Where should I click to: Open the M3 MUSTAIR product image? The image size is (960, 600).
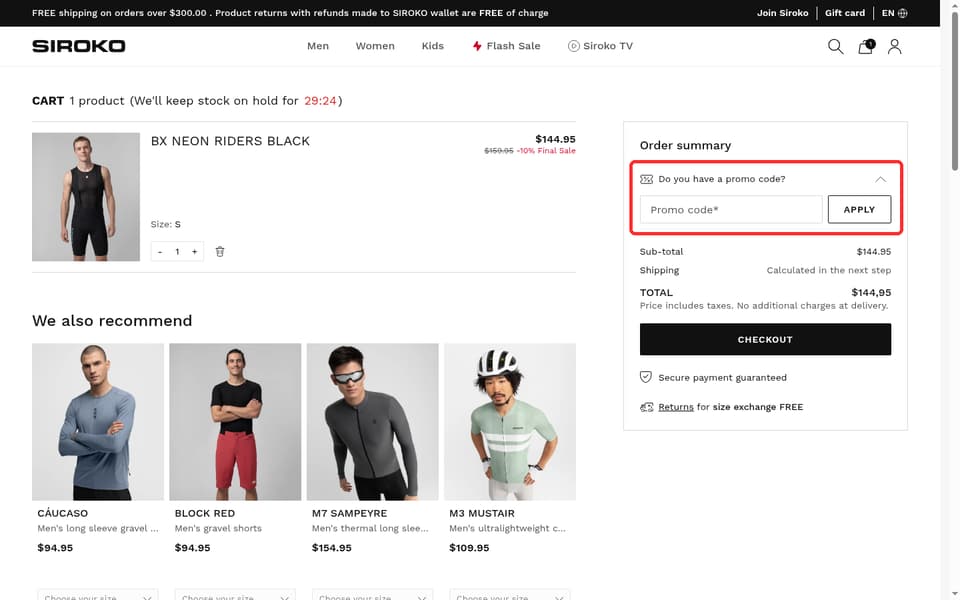tap(510, 422)
